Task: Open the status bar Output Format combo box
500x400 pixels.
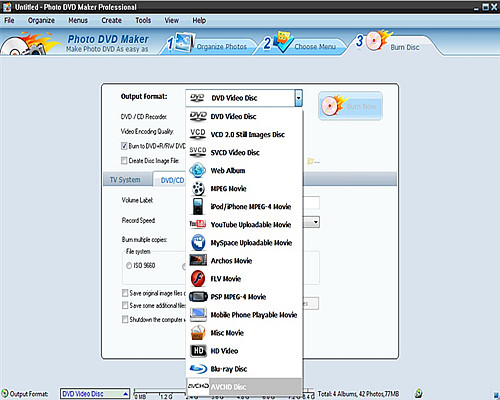Action: [95, 394]
